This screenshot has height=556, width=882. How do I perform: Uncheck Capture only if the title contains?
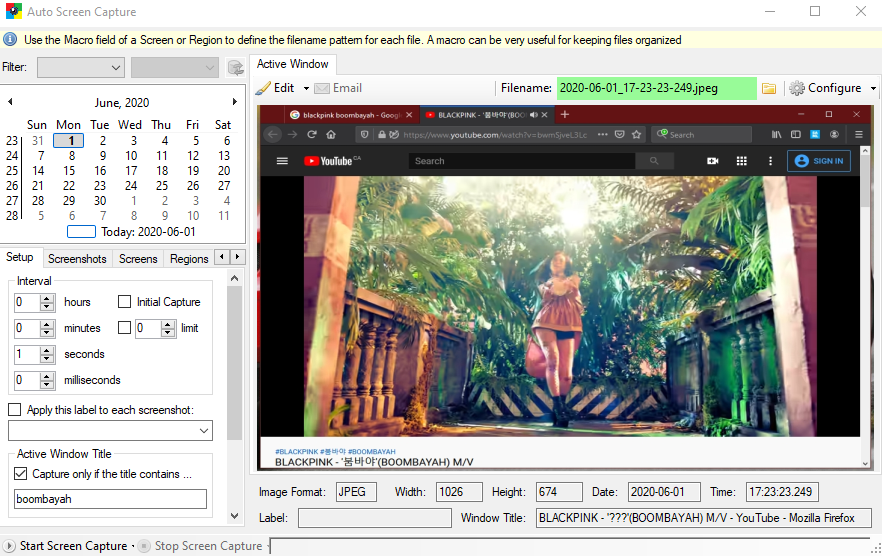pyautogui.click(x=20, y=474)
